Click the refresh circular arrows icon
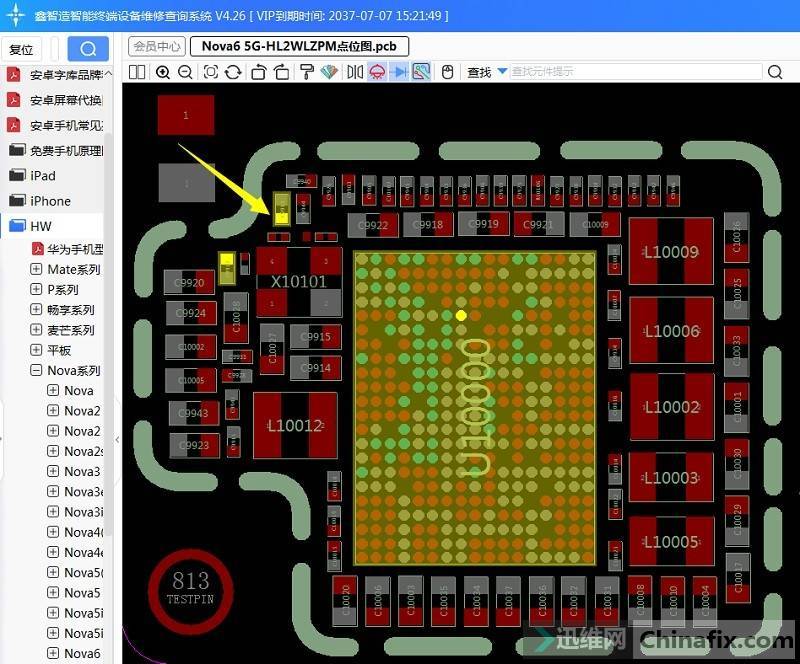Image resolution: width=800 pixels, height=664 pixels. (234, 72)
